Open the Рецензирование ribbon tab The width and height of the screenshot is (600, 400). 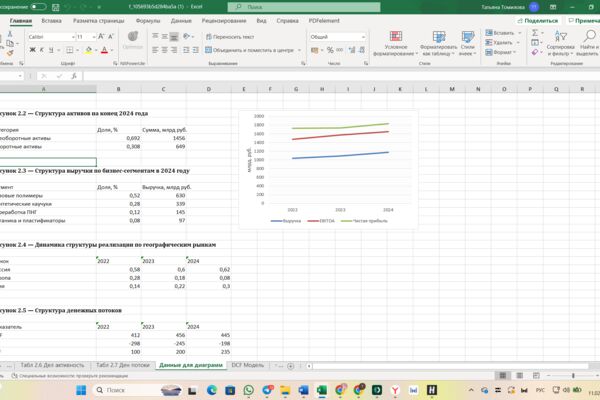pyautogui.click(x=224, y=21)
